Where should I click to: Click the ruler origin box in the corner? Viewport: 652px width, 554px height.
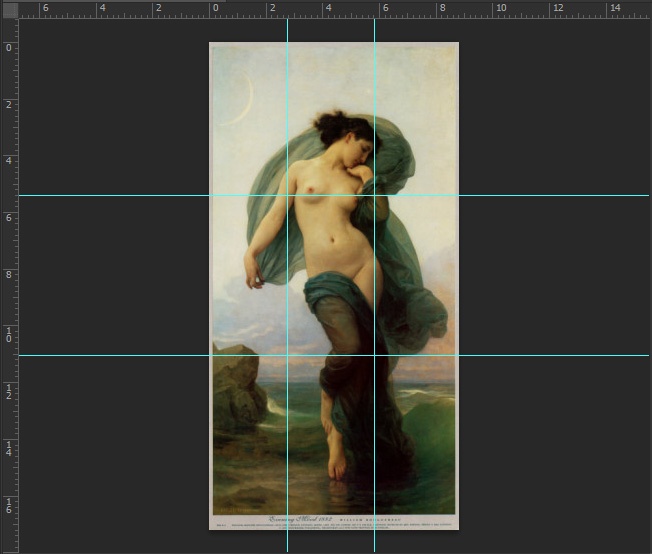click(x=10, y=10)
